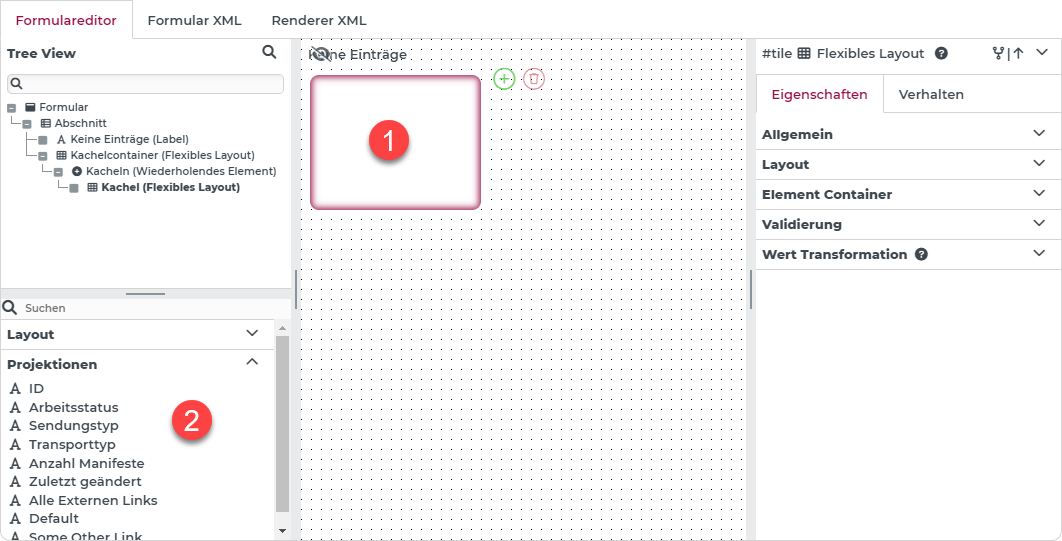The height and width of the screenshot is (541, 1062).
Task: Collapse the Kachelcontainer tree node toggle
Action: tap(43, 156)
